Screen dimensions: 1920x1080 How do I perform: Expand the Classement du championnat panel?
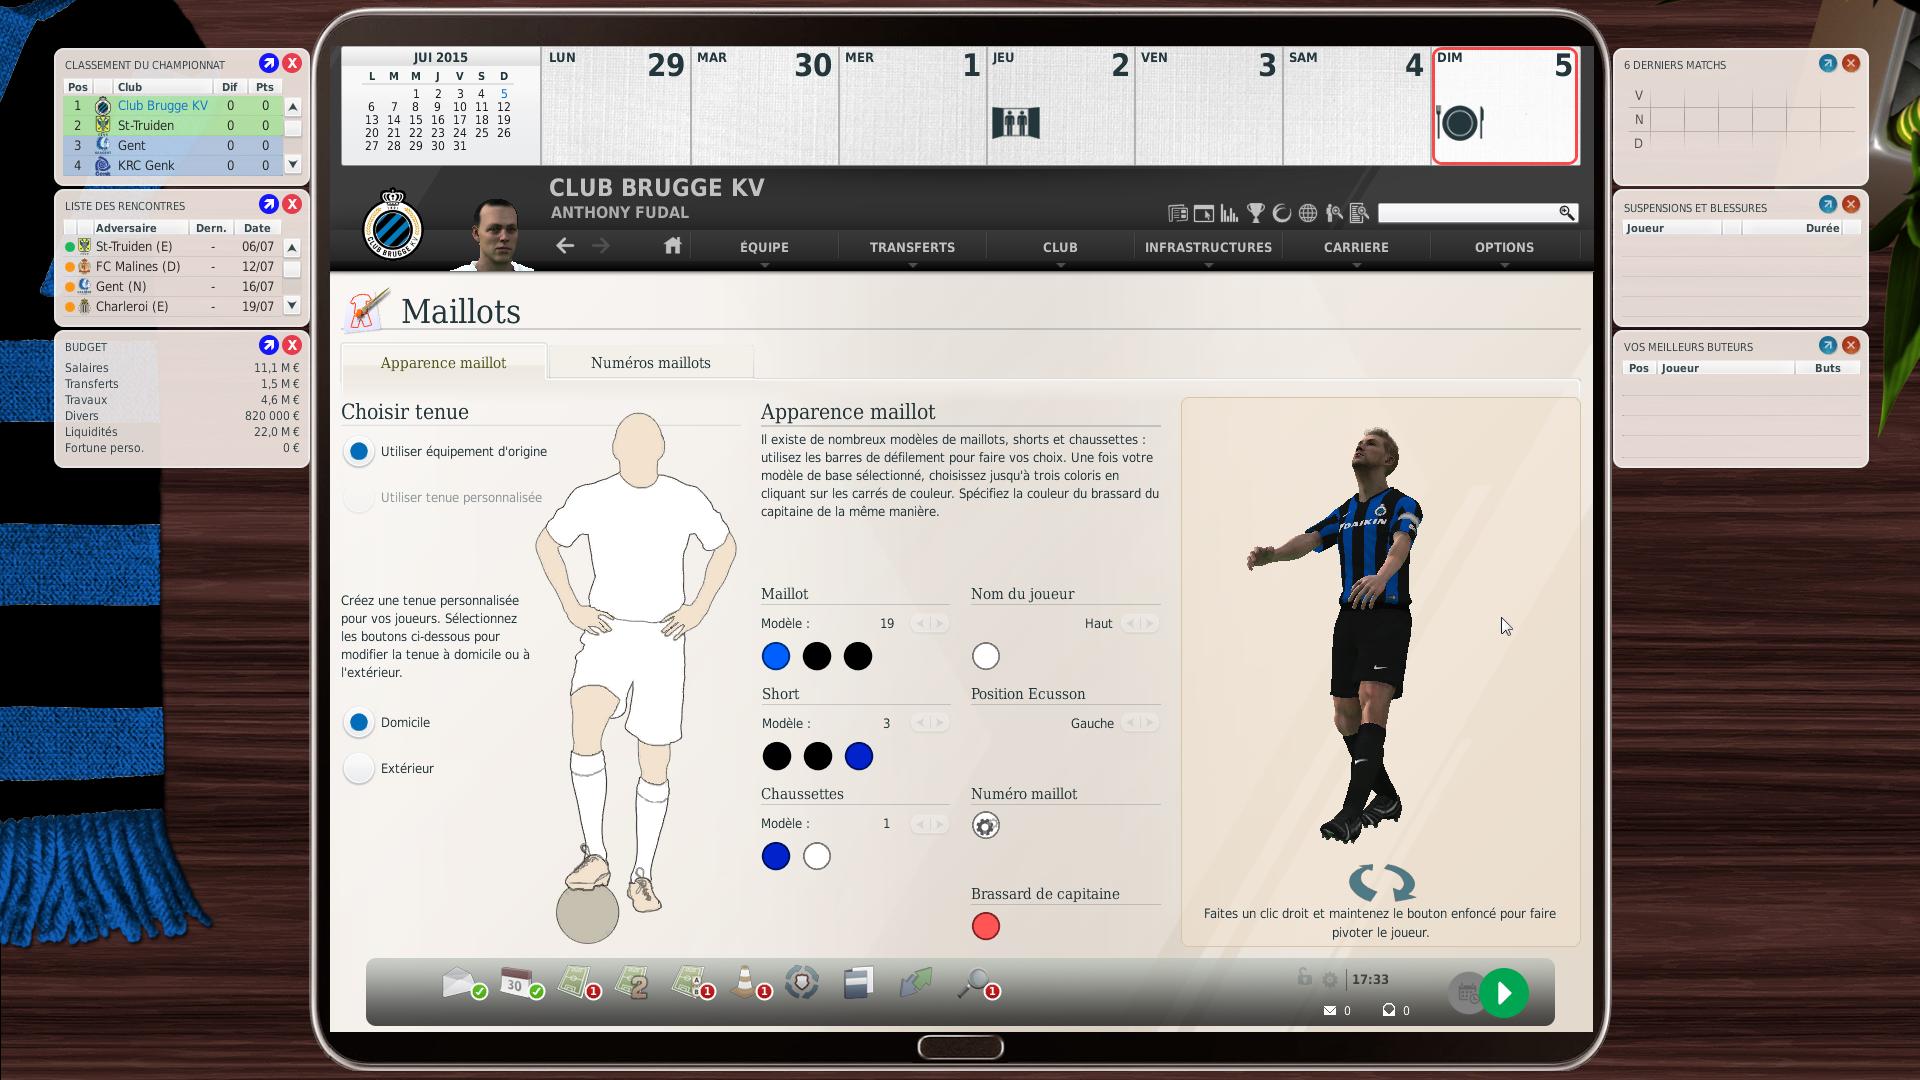tap(268, 63)
